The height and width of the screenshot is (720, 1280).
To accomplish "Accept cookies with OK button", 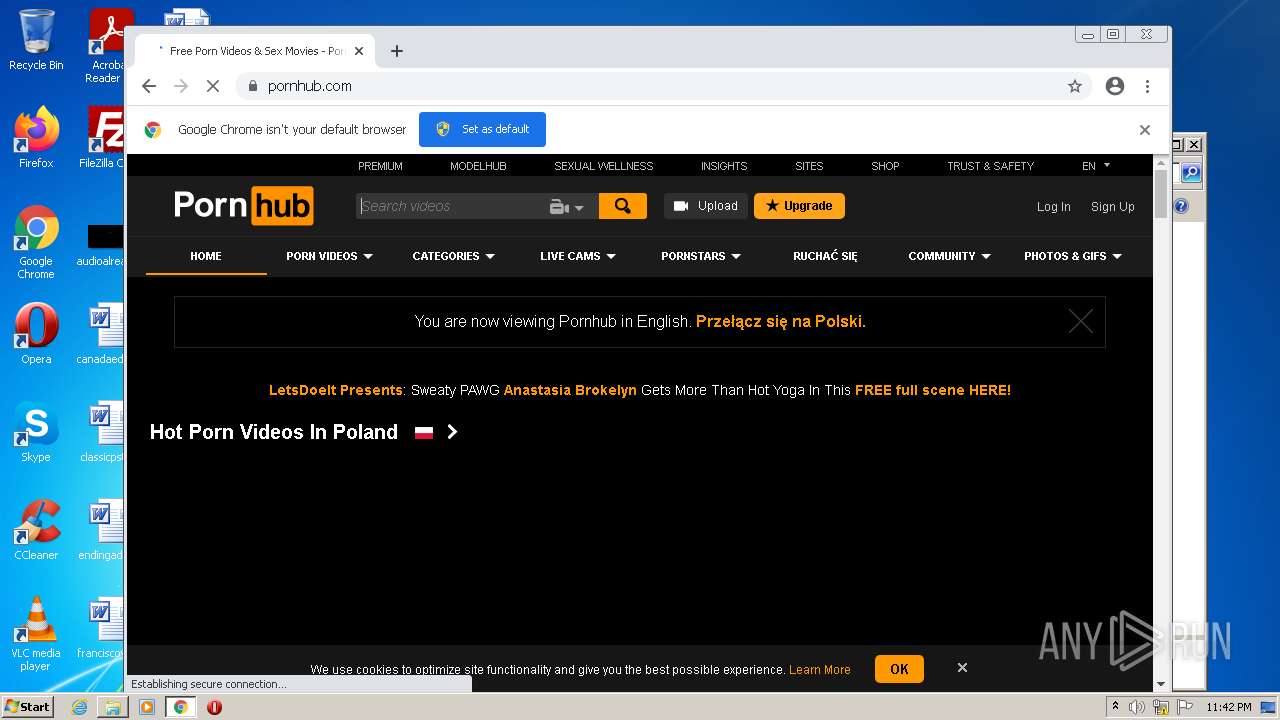I will click(x=899, y=669).
